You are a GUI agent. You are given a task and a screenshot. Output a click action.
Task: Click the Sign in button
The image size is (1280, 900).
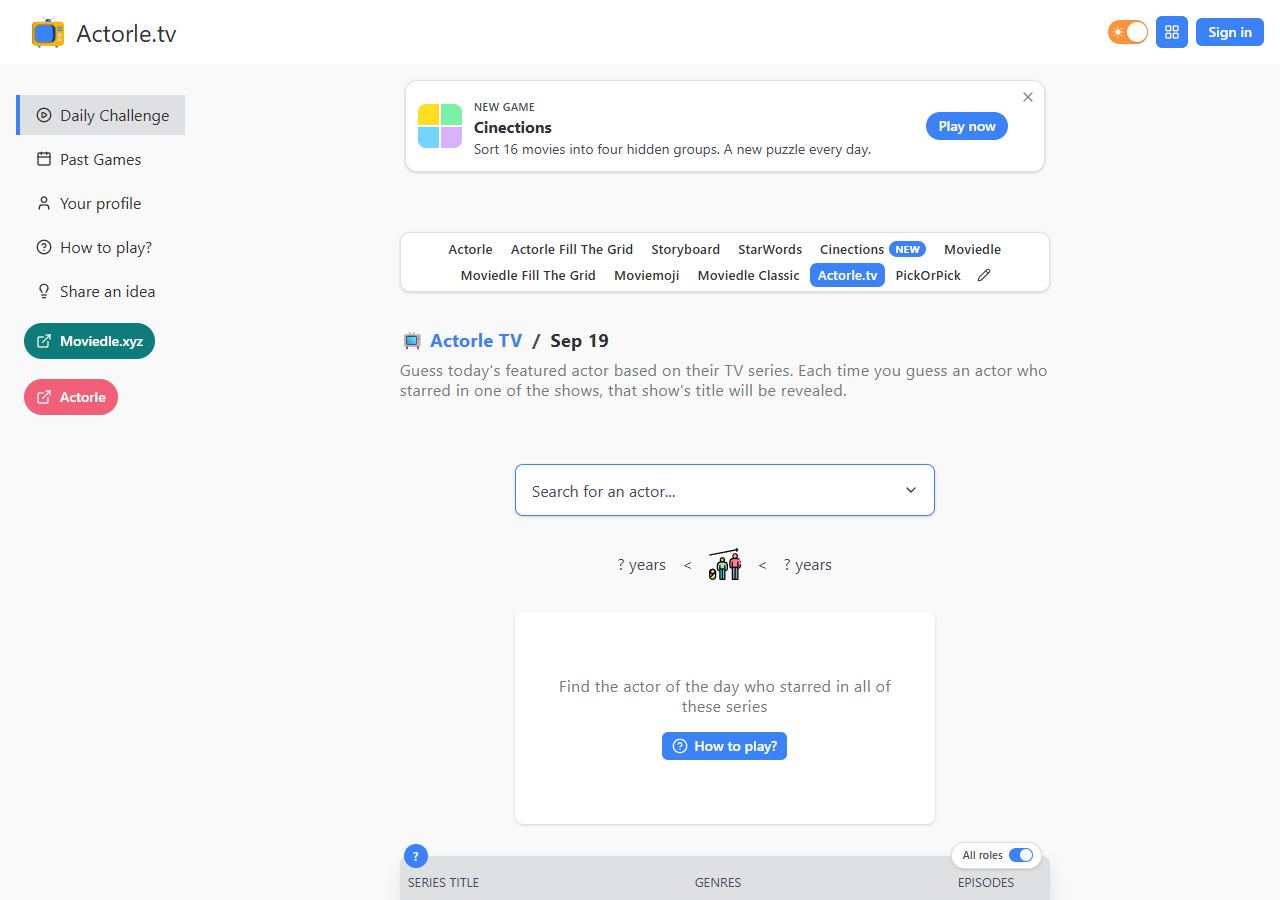click(x=1230, y=32)
